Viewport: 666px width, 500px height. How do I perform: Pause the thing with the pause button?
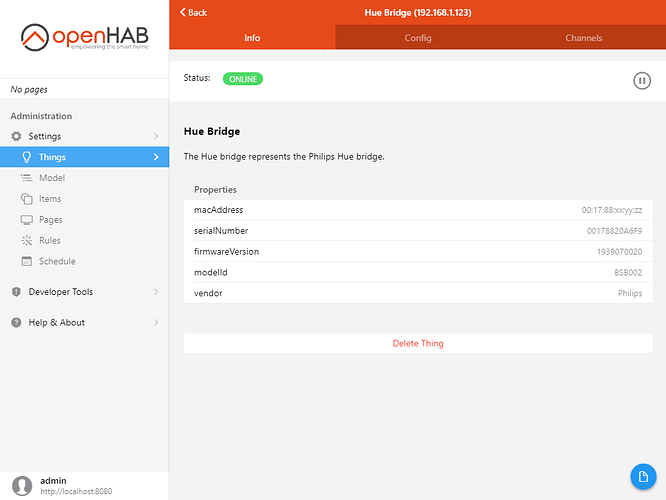pos(642,80)
